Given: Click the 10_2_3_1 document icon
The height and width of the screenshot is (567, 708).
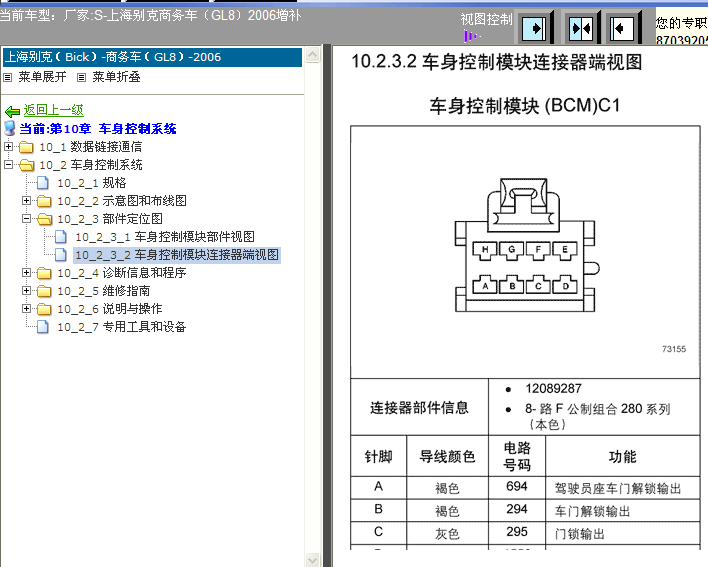Looking at the screenshot, I should [61, 237].
